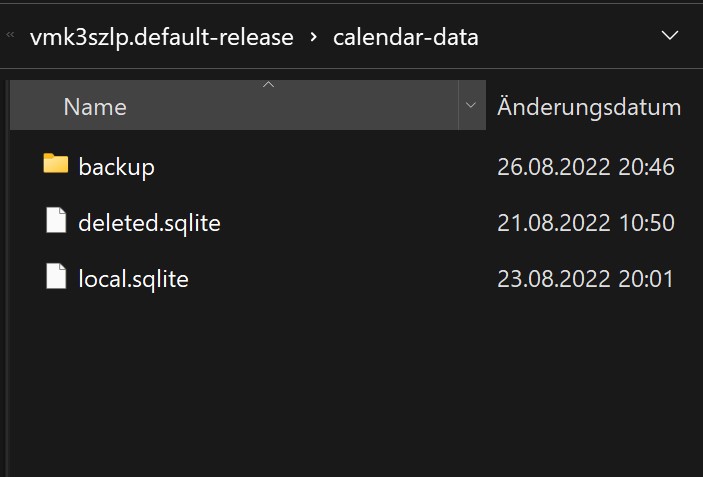Open the Name column filter dropdown
This screenshot has width=703, height=477.
click(471, 105)
